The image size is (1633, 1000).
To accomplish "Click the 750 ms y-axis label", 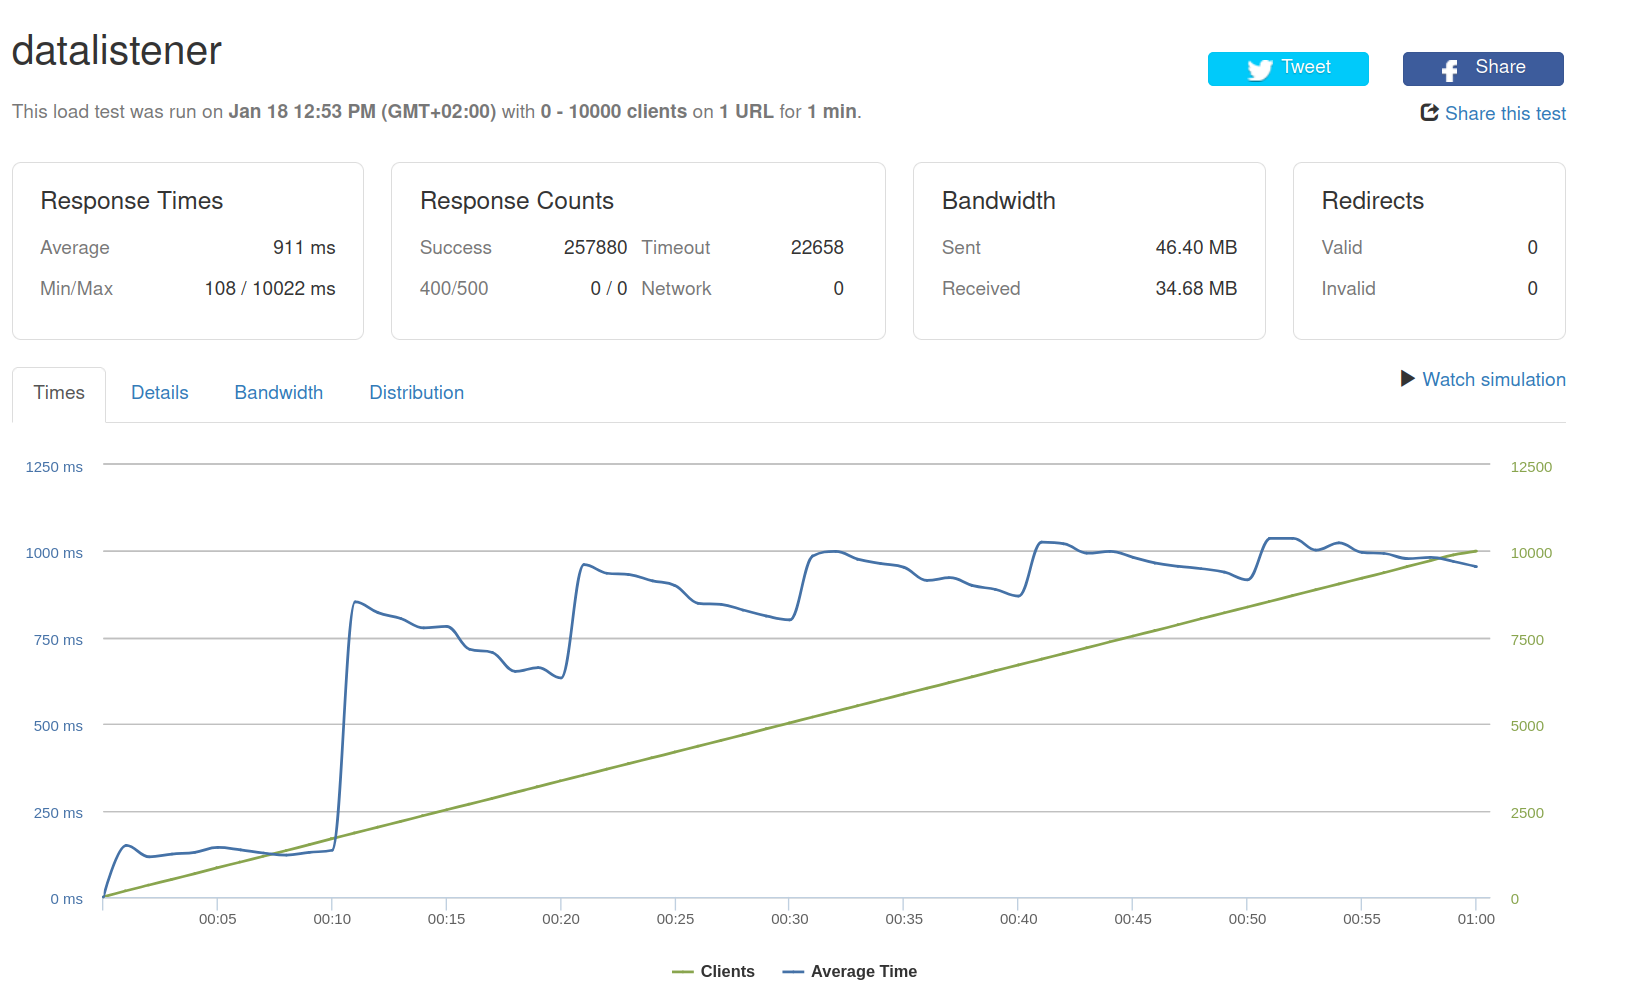I will 58,640.
